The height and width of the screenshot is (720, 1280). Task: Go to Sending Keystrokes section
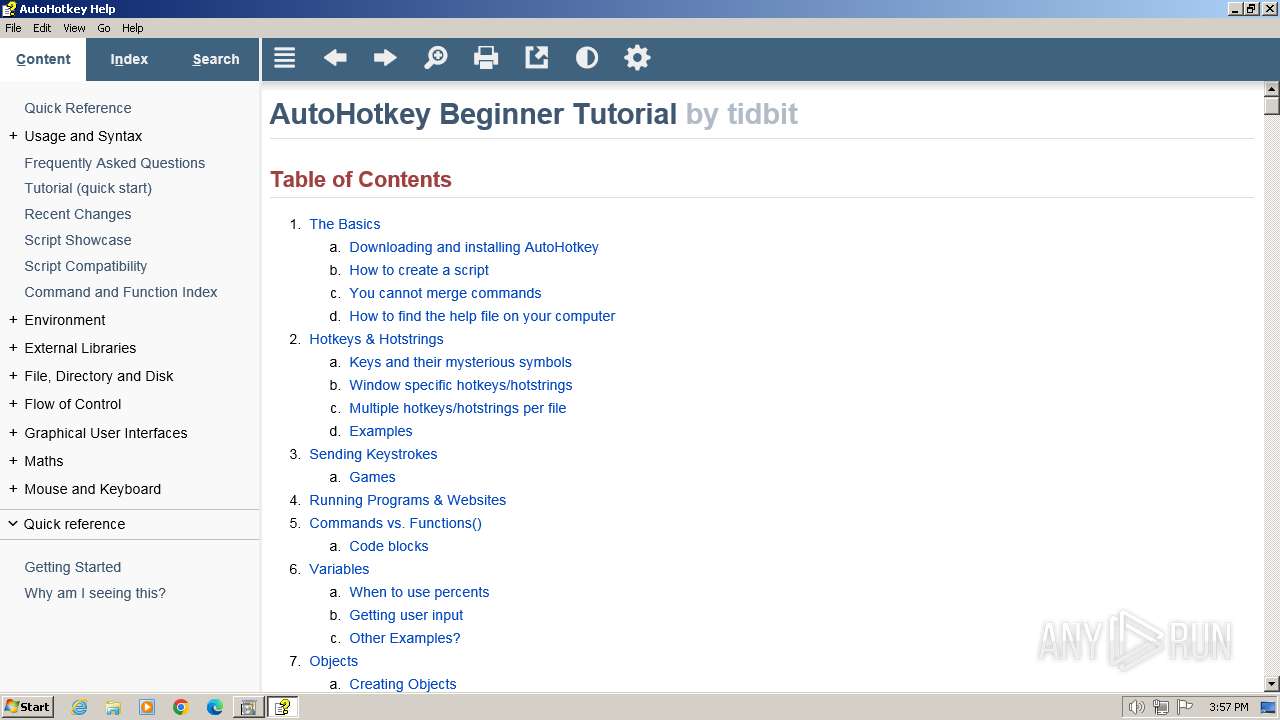[x=373, y=454]
